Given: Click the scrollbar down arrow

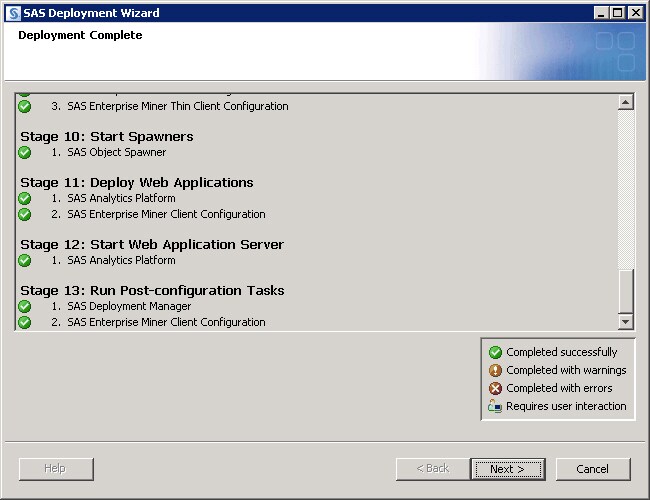Looking at the screenshot, I should 626,322.
